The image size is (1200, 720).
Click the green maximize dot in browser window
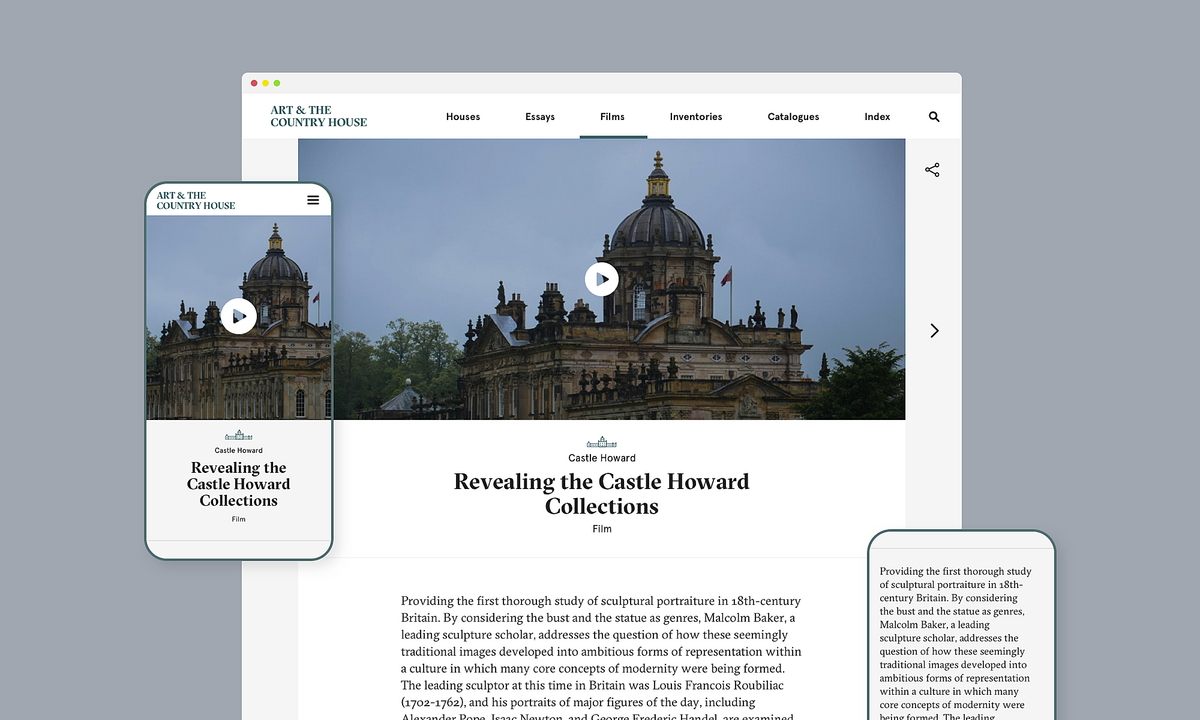(277, 83)
